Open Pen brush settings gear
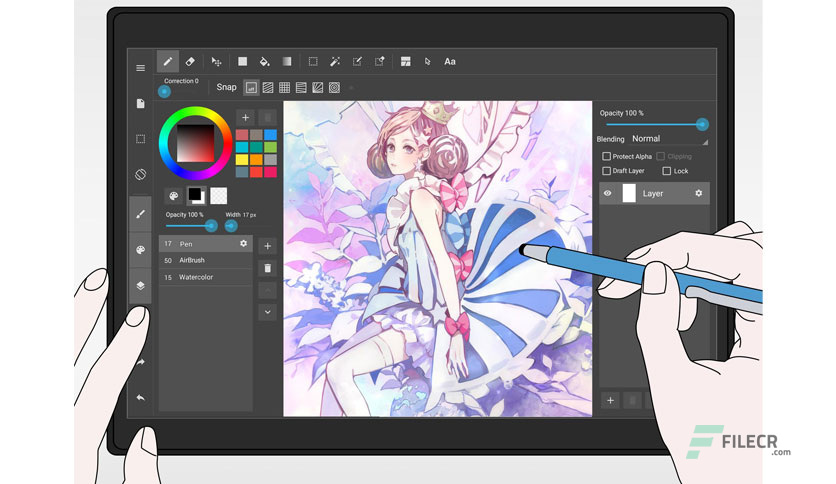The image size is (836, 484). pyautogui.click(x=243, y=243)
